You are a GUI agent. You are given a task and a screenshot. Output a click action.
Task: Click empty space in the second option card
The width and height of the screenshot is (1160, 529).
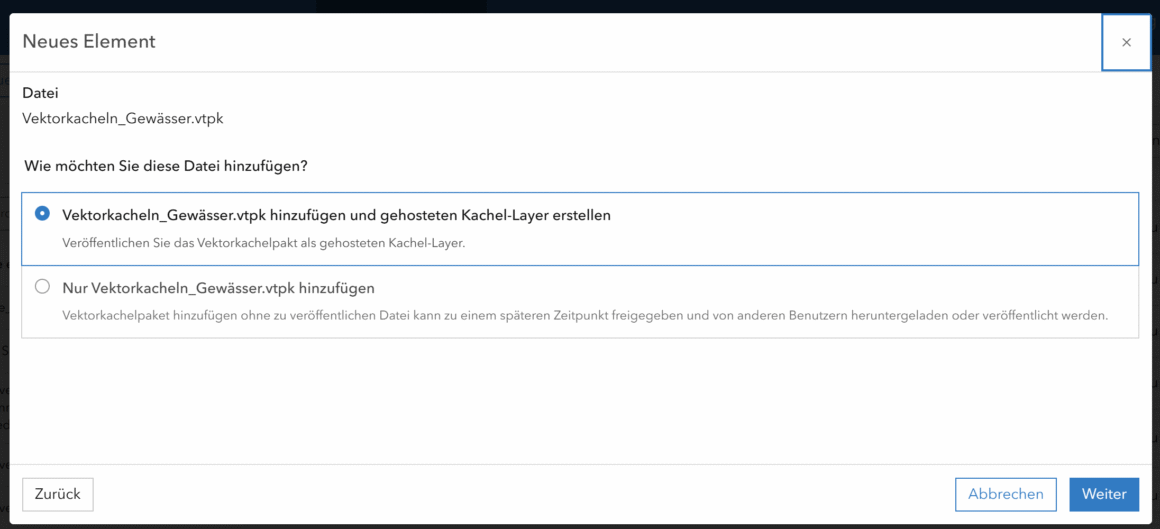[800, 290]
